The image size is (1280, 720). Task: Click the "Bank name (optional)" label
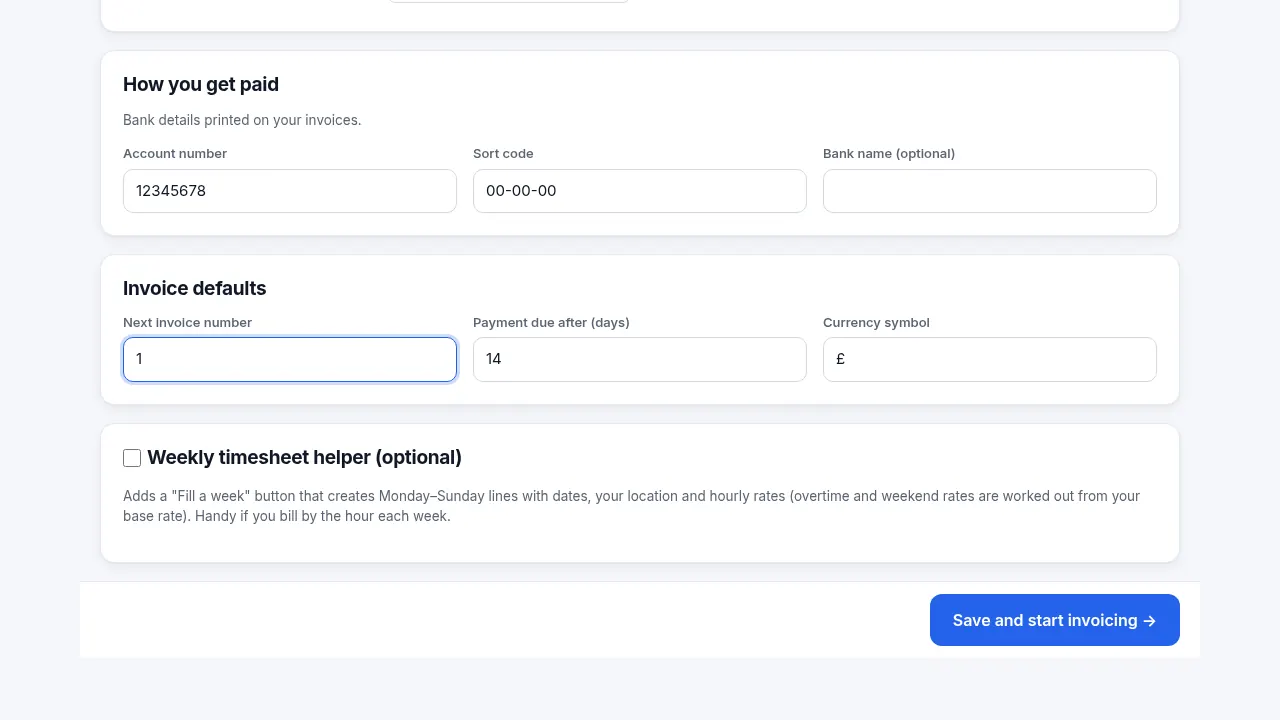tap(889, 153)
